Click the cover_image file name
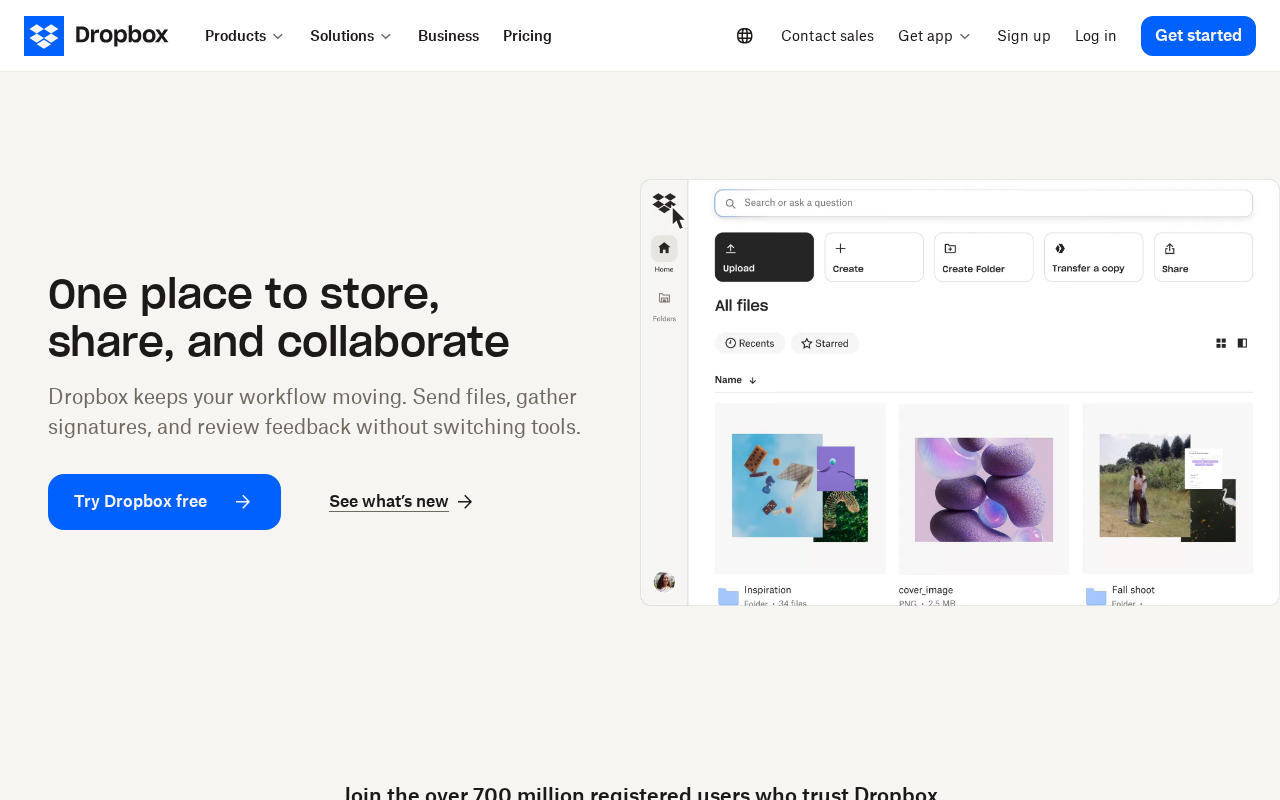 point(926,590)
